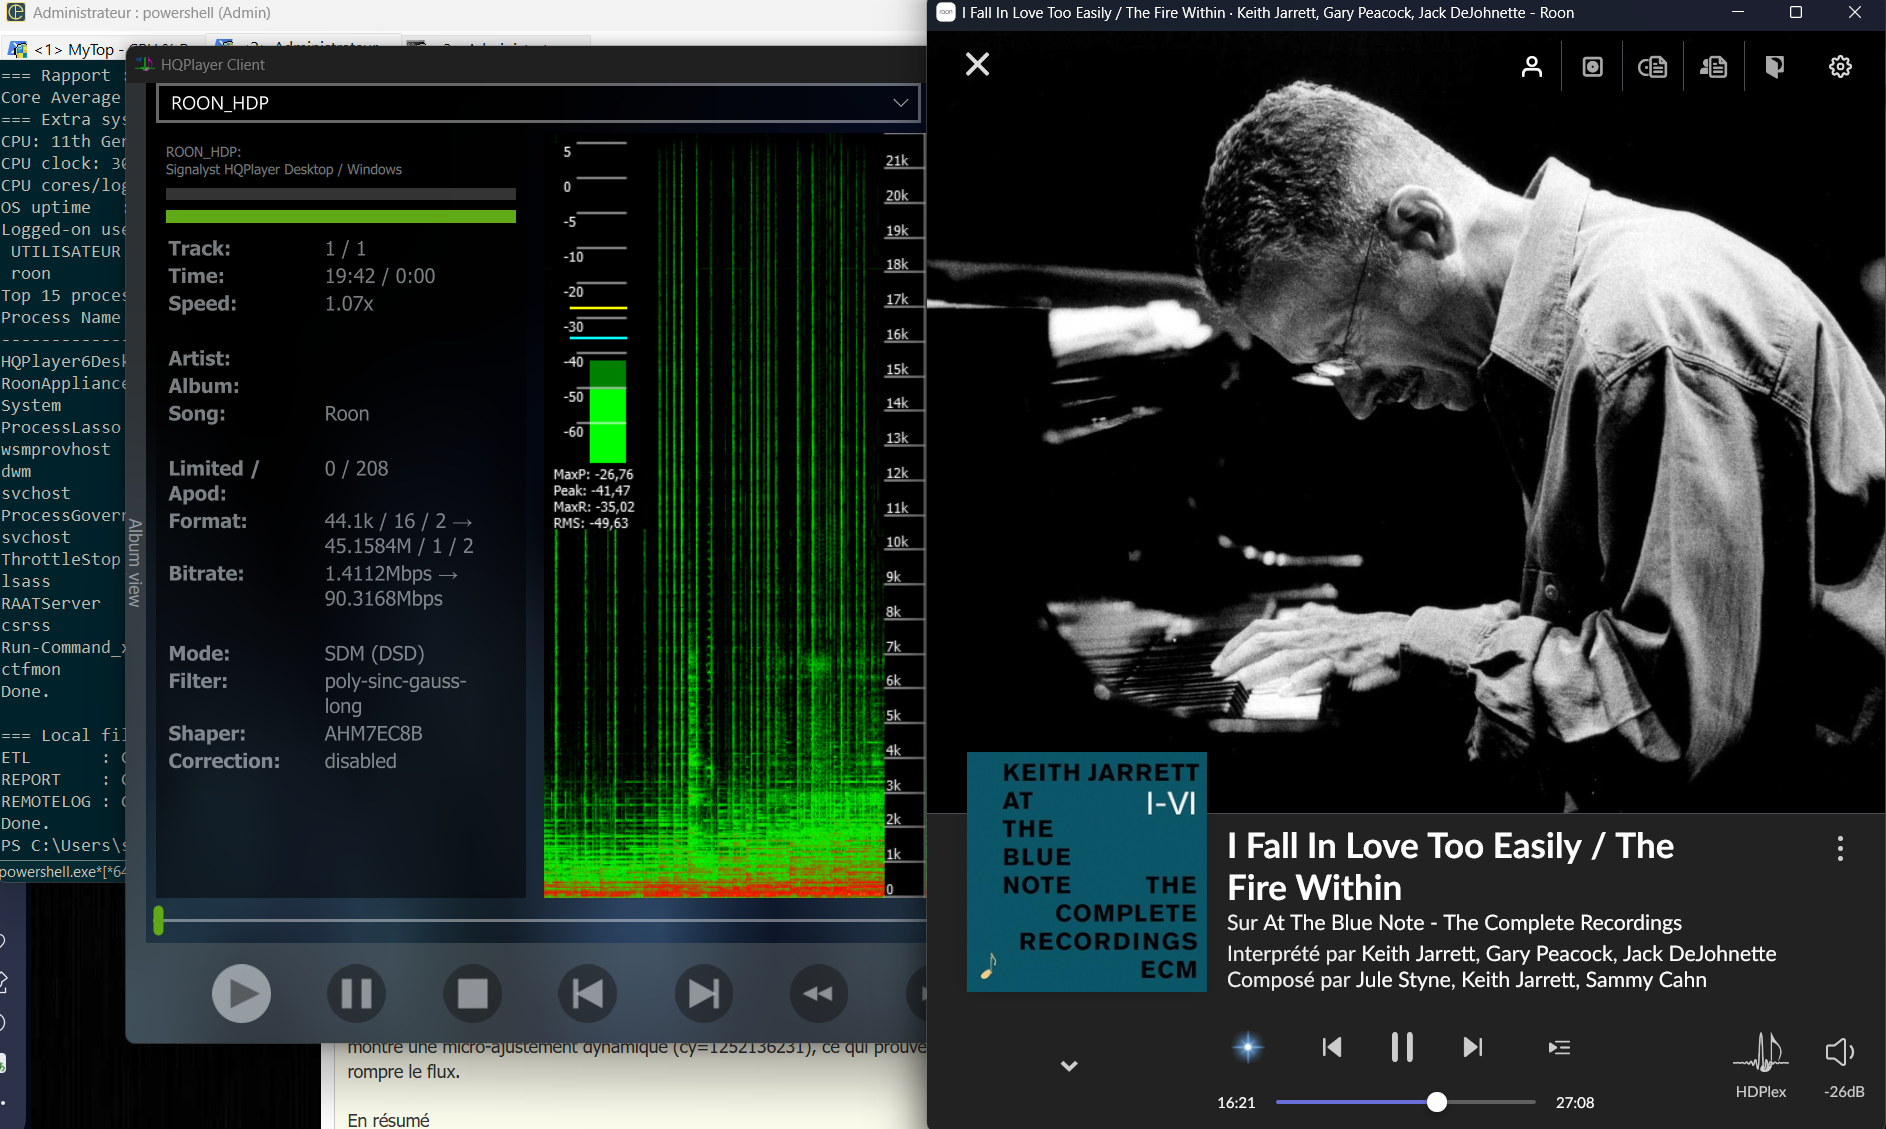The width and height of the screenshot is (1886, 1129).
Task: Go to next track in HQPlayer Client
Action: pos(703,994)
